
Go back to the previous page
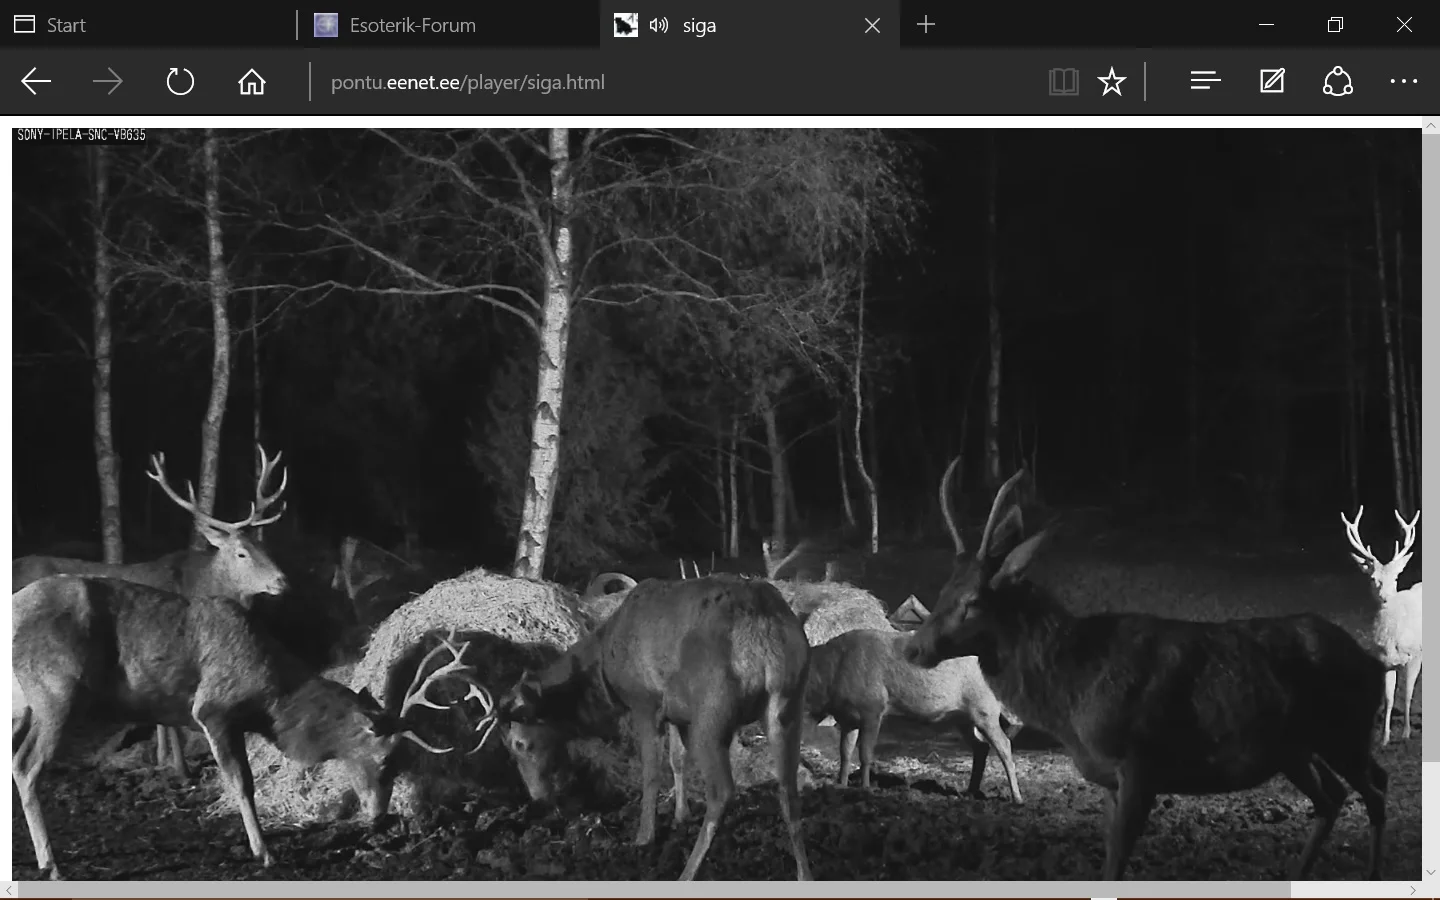click(36, 82)
